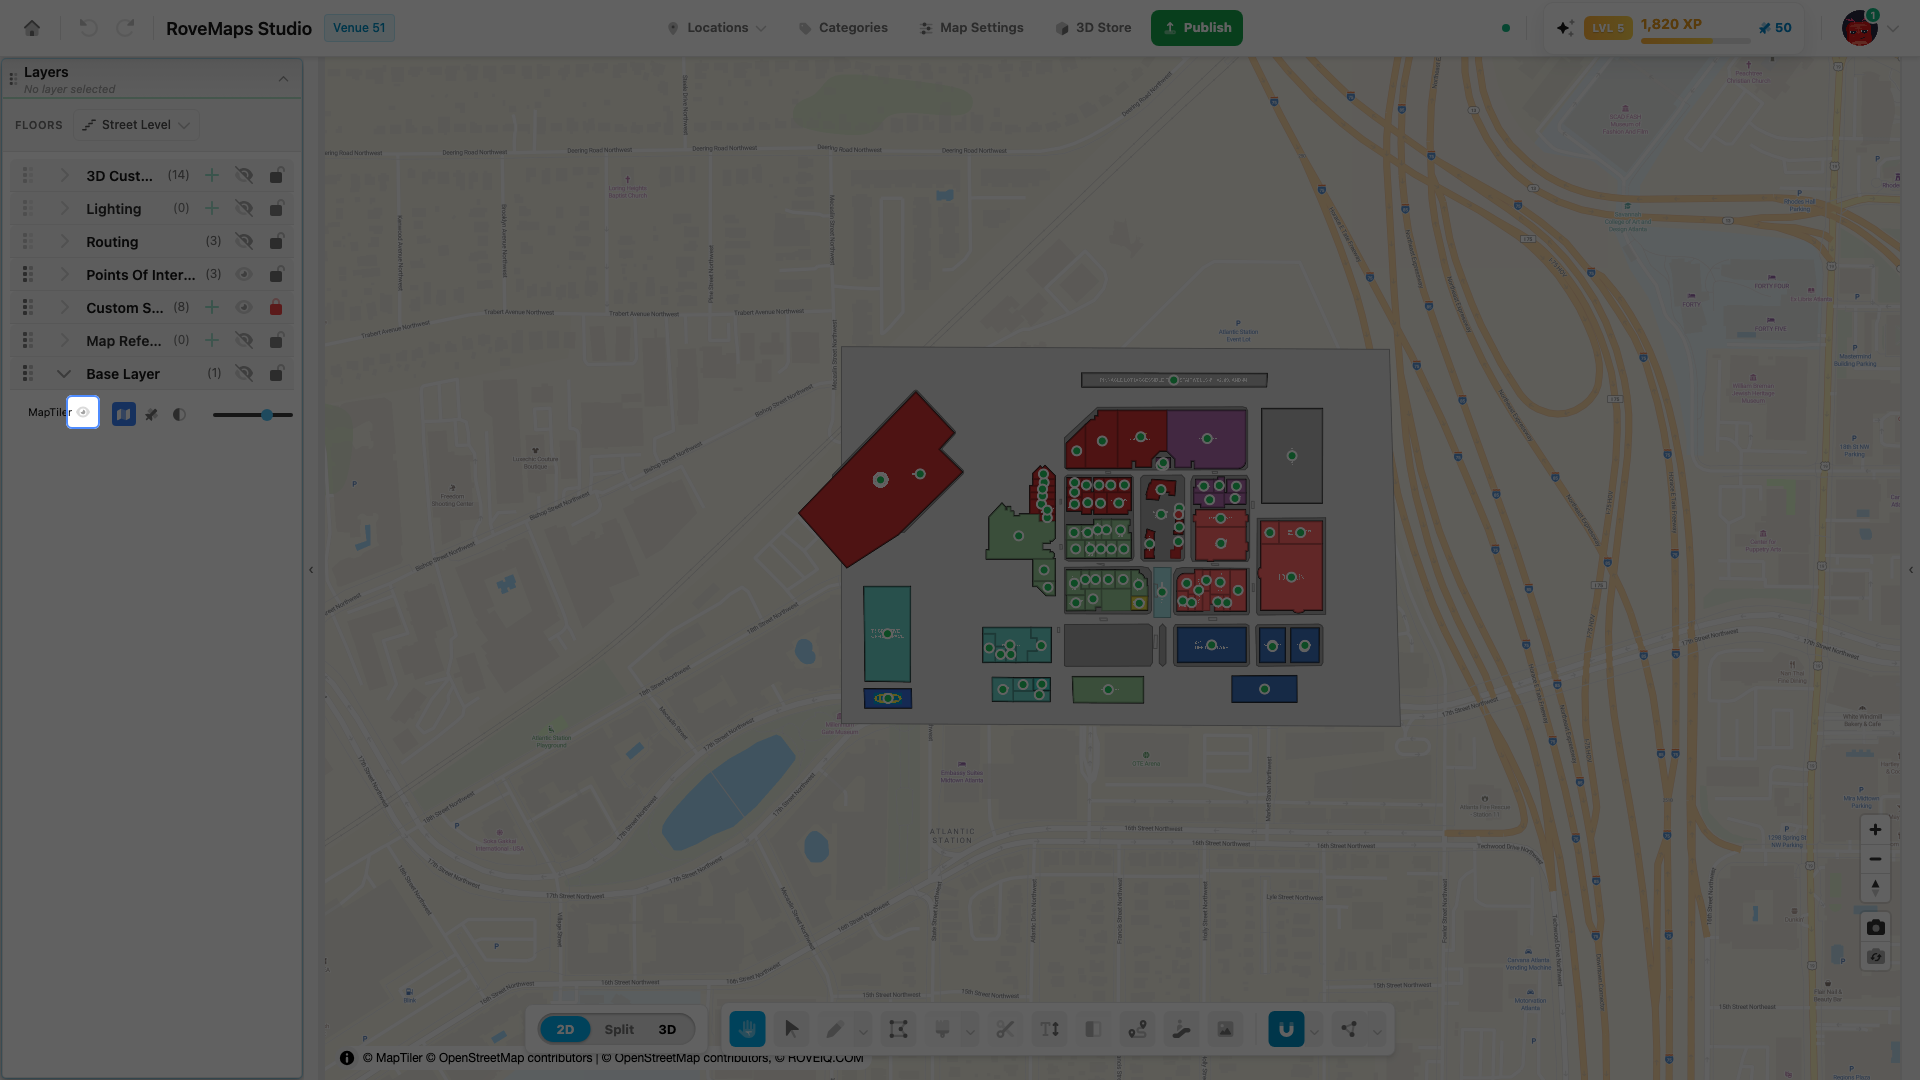Viewport: 1920px width, 1080px height.
Task: Toggle the magnet snapping tool
Action: coord(1286,1029)
